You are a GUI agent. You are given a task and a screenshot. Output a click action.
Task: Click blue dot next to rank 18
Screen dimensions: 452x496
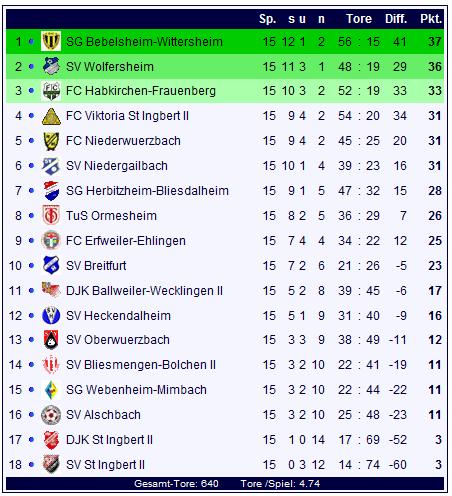click(31, 464)
